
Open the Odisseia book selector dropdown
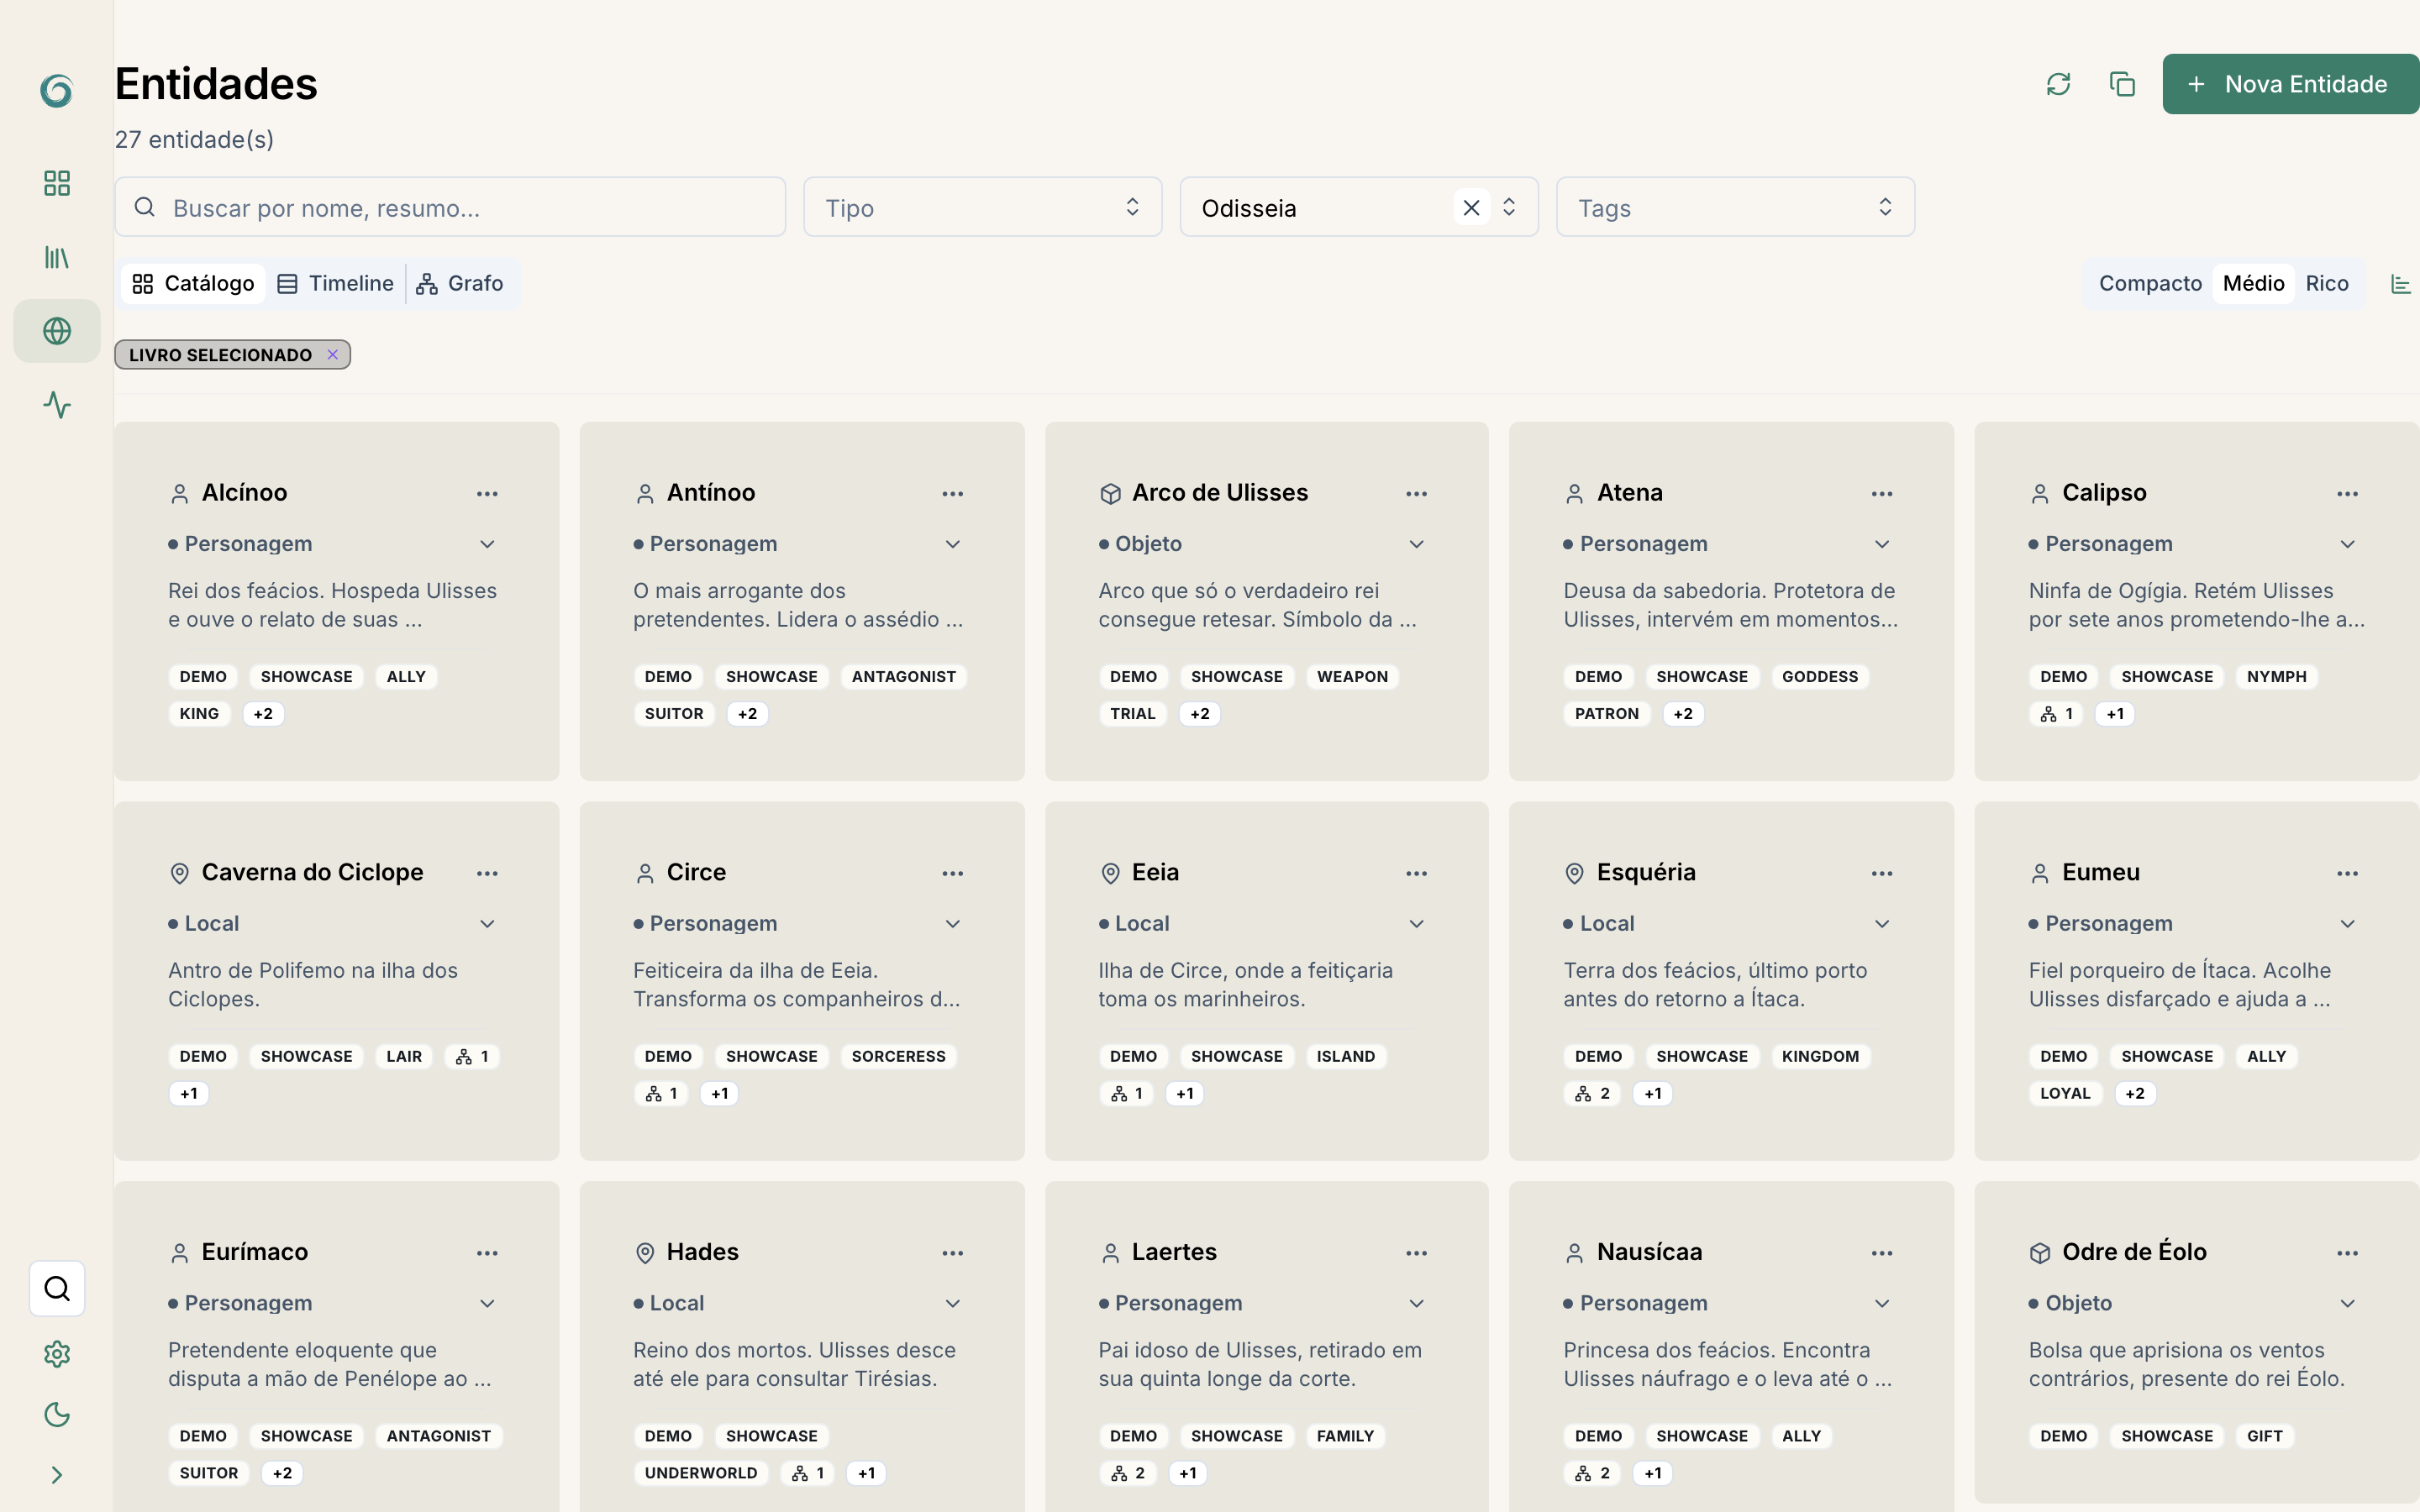[1509, 207]
